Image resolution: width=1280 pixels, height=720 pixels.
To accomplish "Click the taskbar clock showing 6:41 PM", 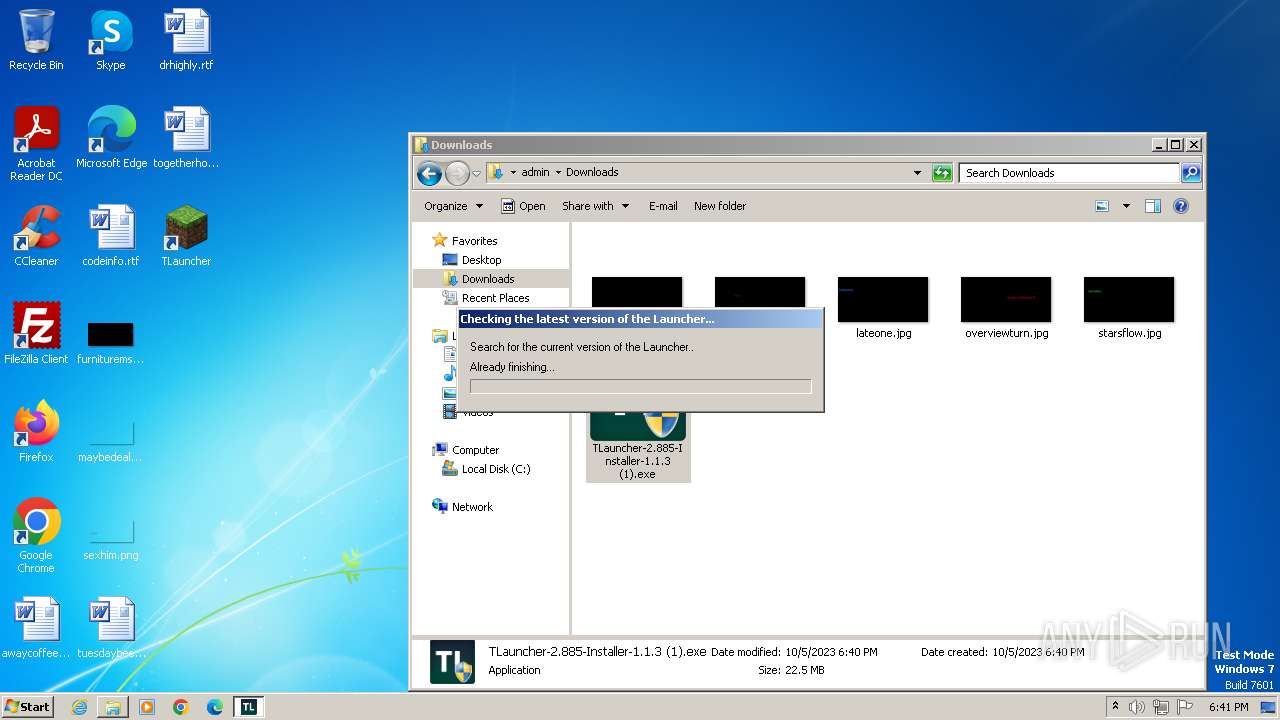I will tap(1228, 707).
